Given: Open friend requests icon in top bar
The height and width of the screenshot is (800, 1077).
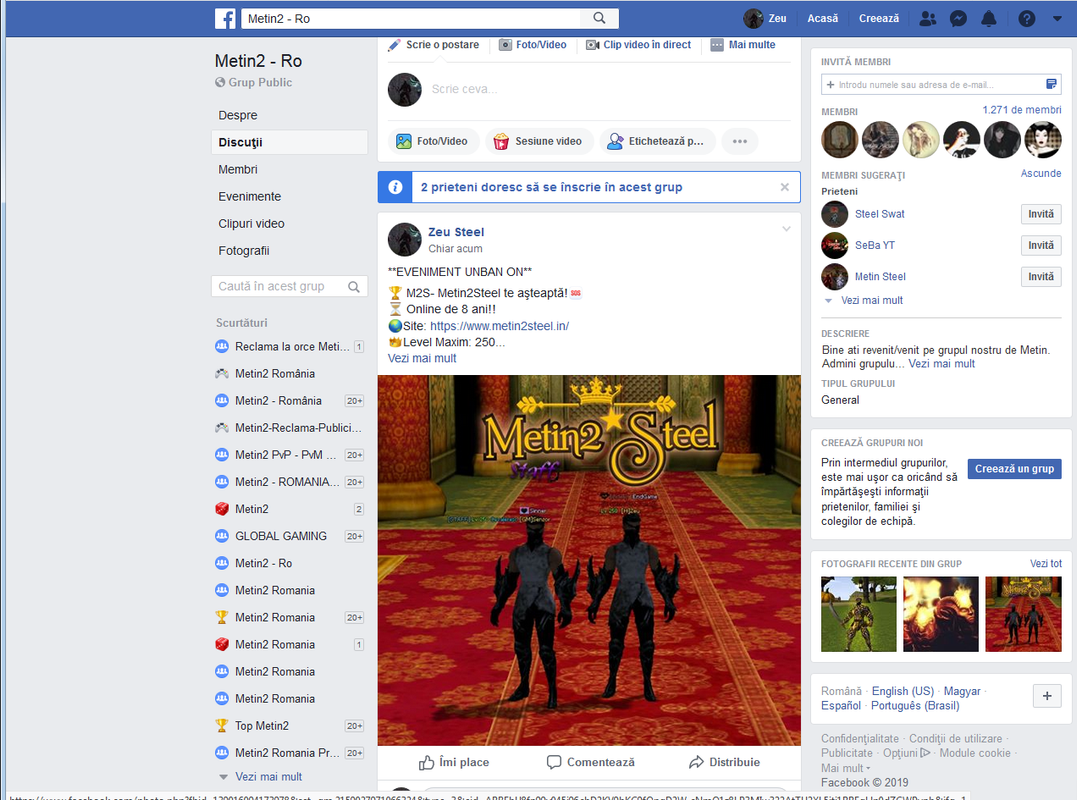Looking at the screenshot, I should point(928,19).
